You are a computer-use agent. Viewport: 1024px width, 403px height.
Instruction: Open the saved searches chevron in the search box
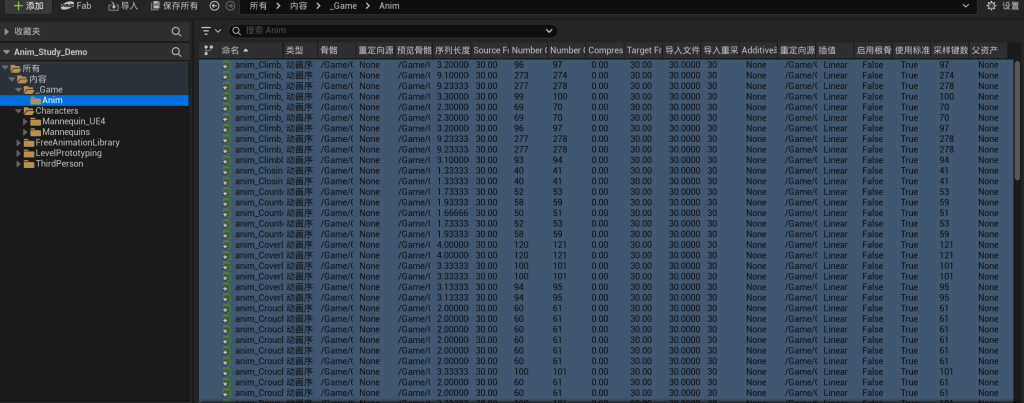click(x=549, y=31)
